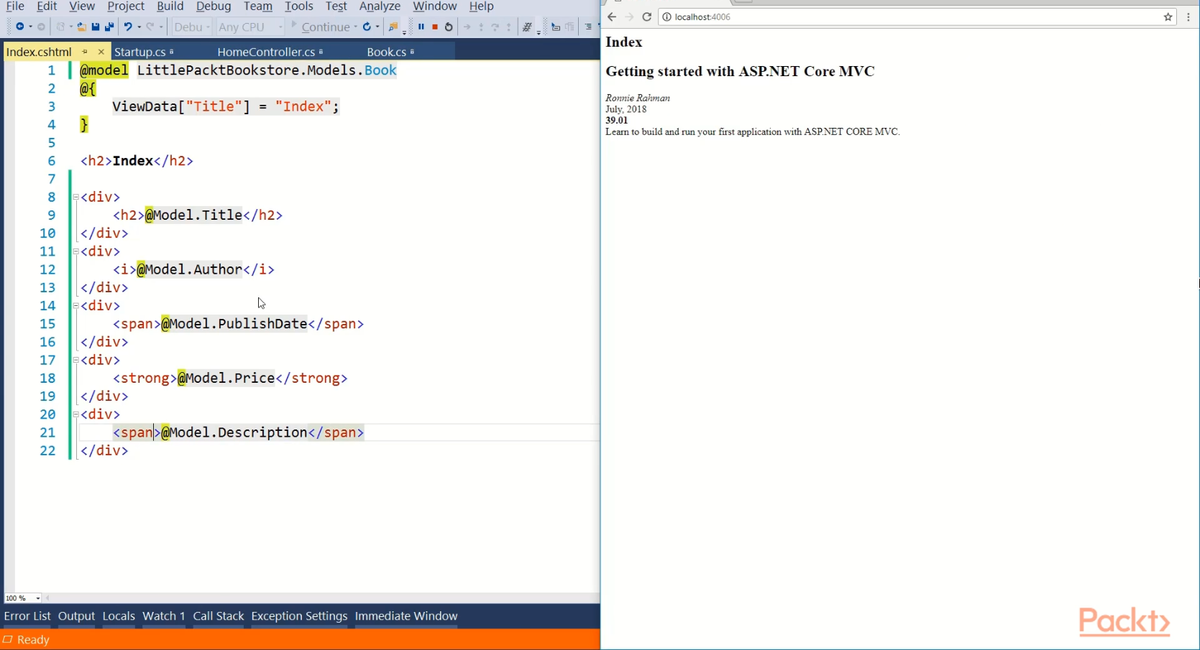The width and height of the screenshot is (1200, 650).
Task: Click @Model.Title in code line 9
Action: tap(194, 215)
